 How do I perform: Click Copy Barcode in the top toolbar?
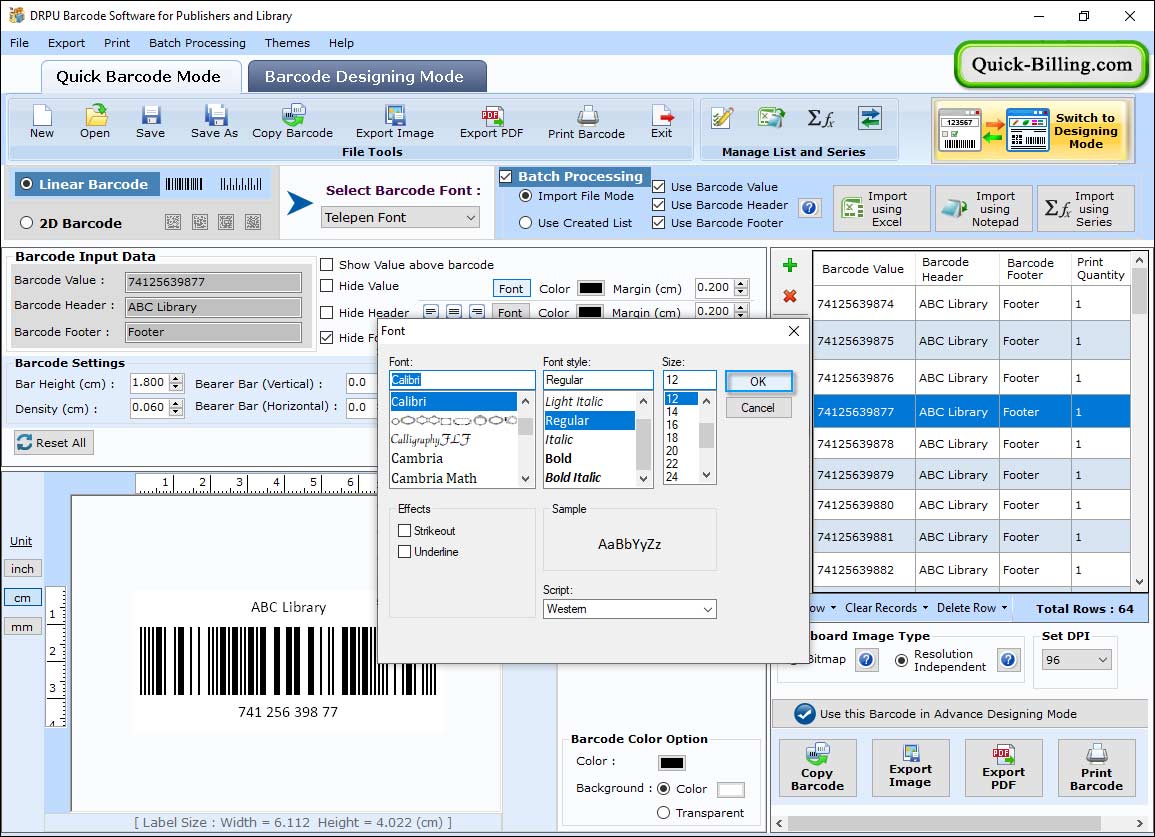point(292,121)
